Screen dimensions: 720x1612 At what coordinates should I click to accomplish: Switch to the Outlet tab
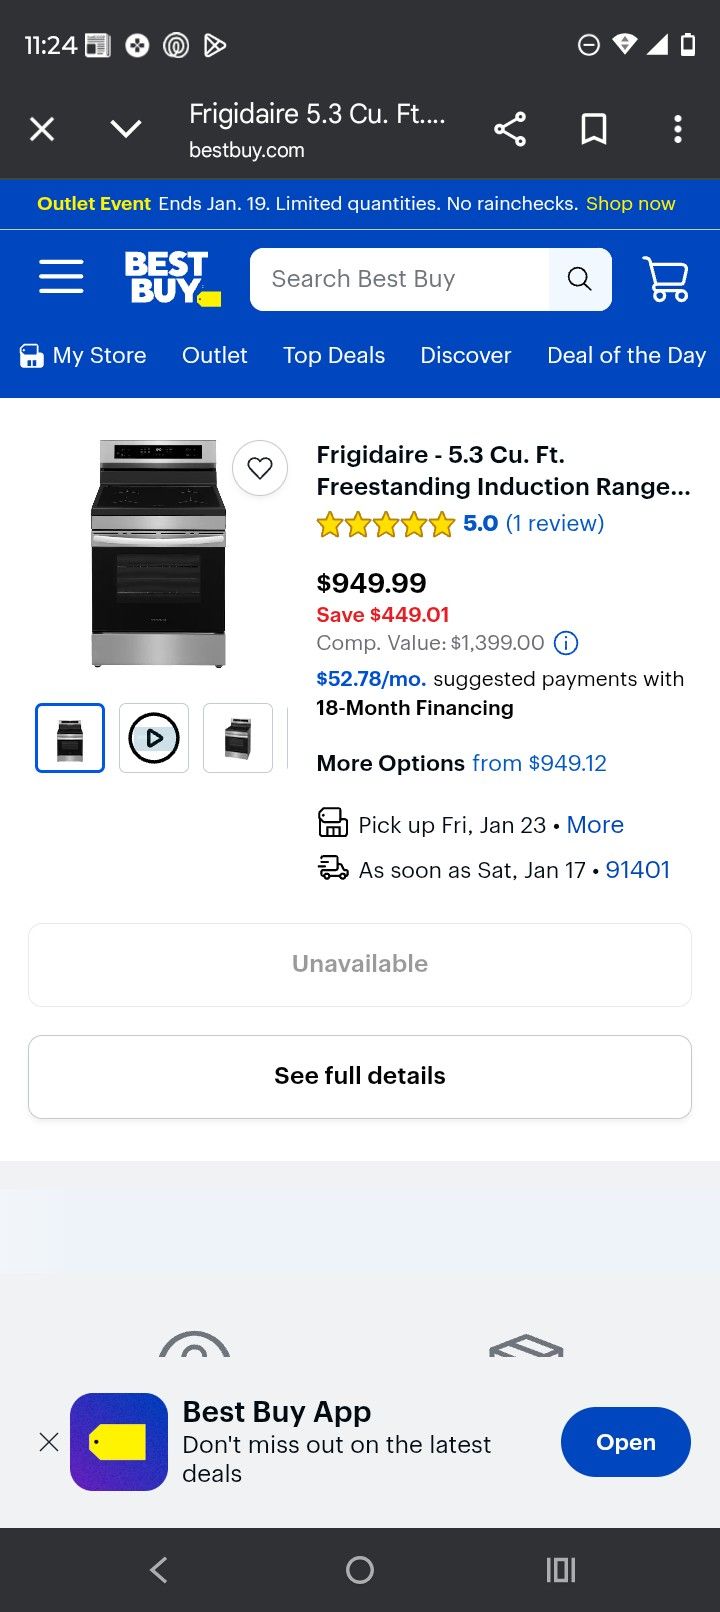(214, 355)
